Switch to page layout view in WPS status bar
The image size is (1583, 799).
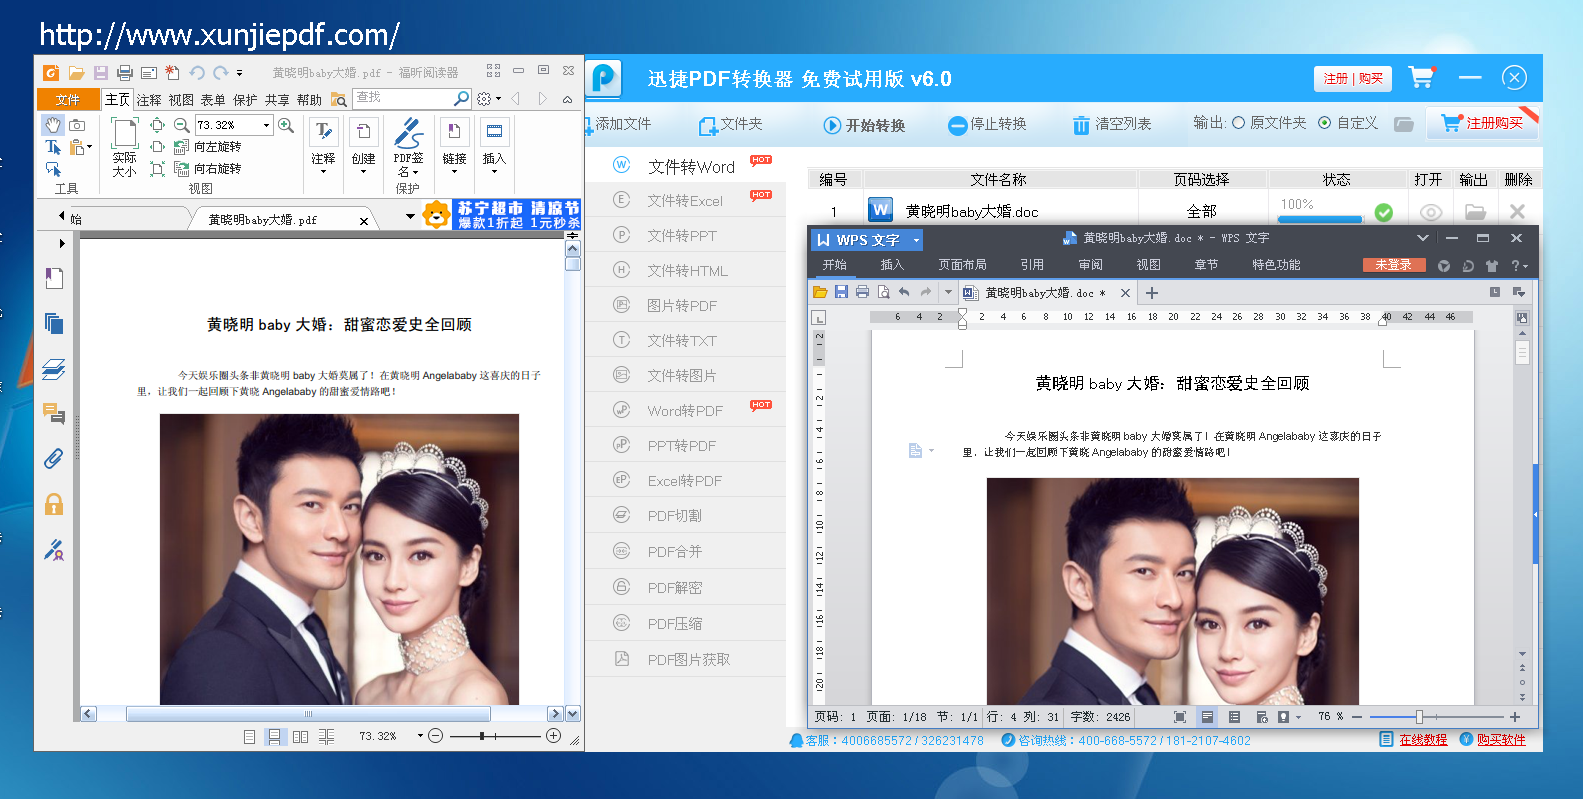pyautogui.click(x=1207, y=717)
